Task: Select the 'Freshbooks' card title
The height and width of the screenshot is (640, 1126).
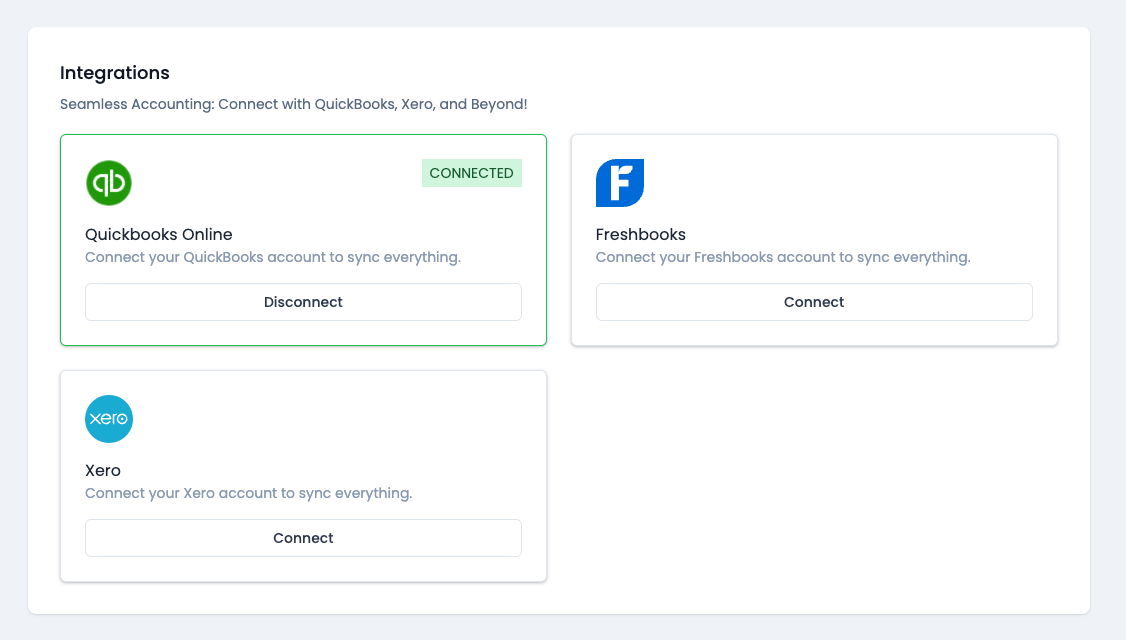Action: click(x=641, y=234)
